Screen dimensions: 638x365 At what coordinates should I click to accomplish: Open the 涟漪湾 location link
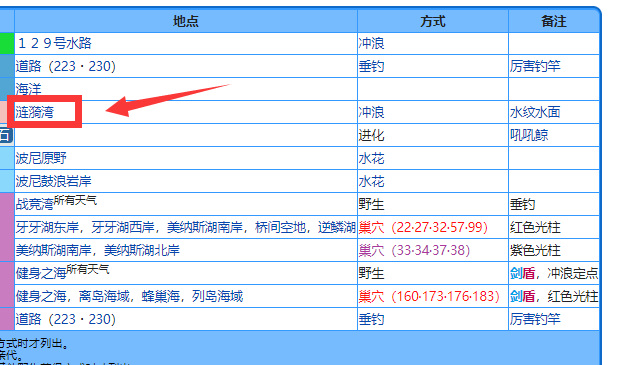[x=35, y=112]
